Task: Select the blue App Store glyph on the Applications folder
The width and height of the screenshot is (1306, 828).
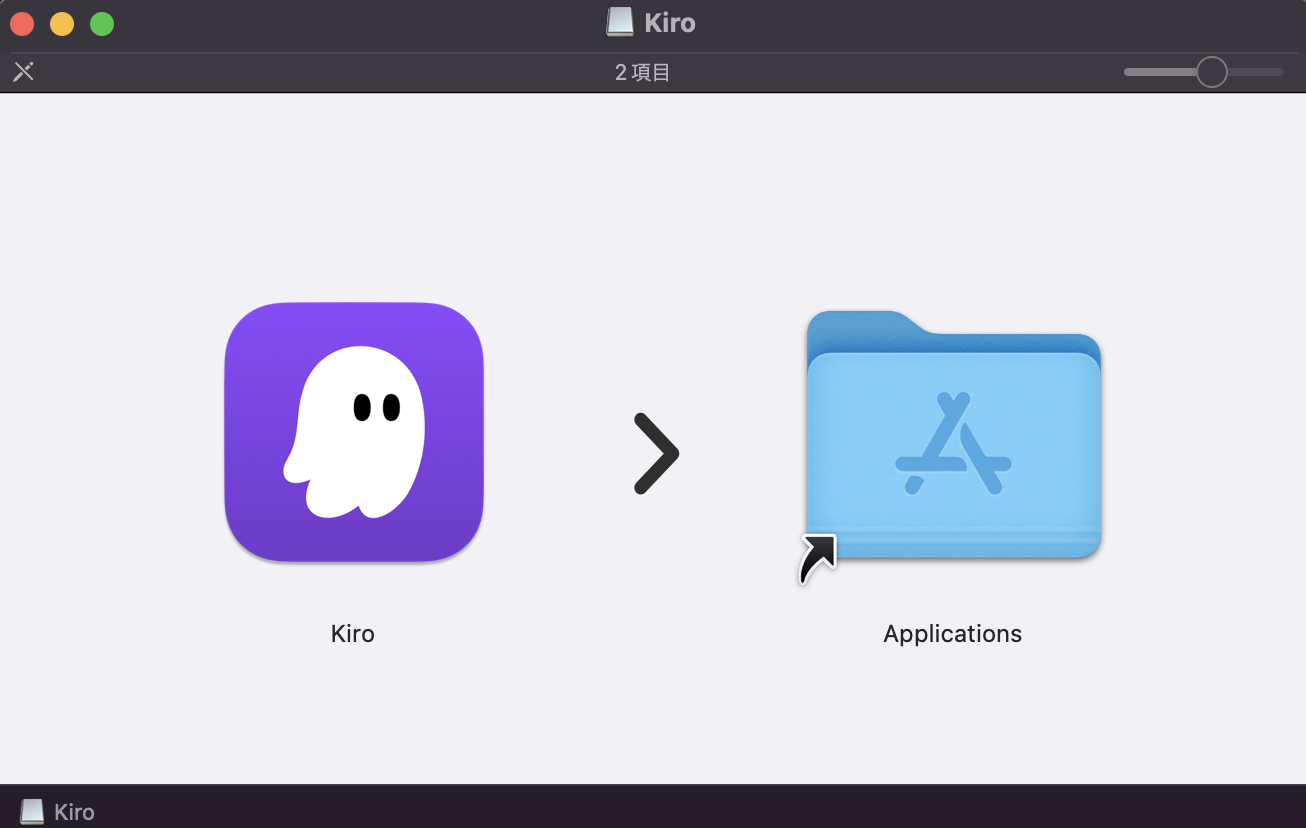Action: (x=952, y=445)
